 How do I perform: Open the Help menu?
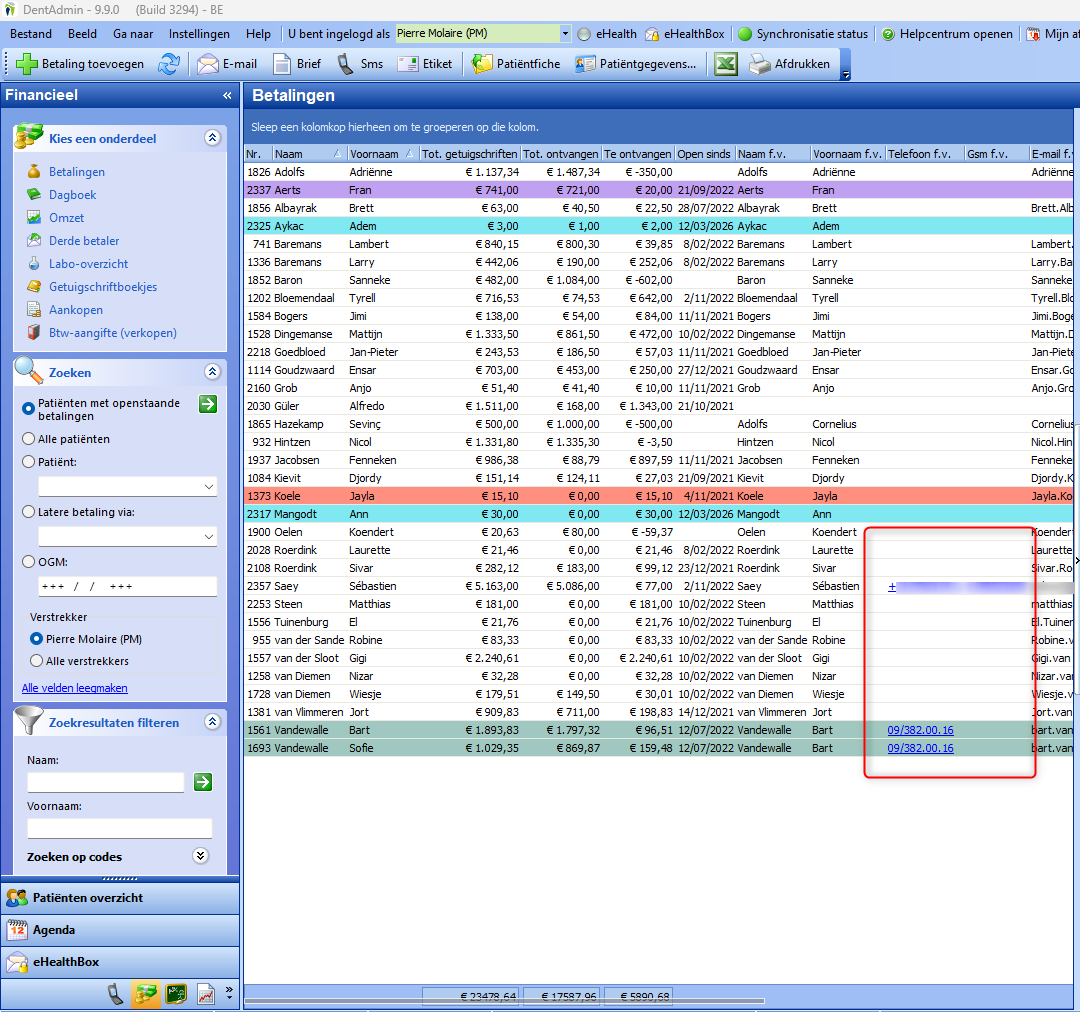pyautogui.click(x=258, y=34)
